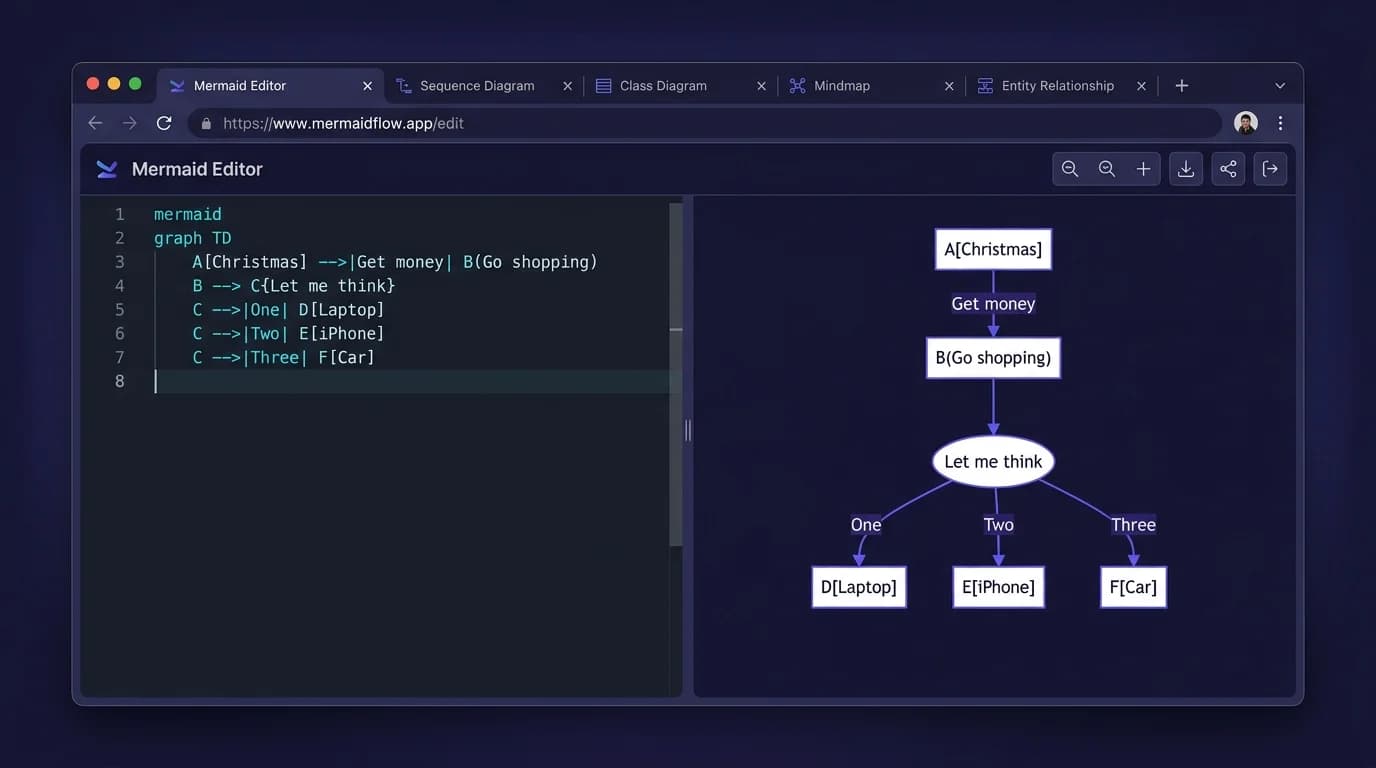Screen dimensions: 1376x768
Task: Go forward with the browser forward arrow
Action: pos(130,123)
